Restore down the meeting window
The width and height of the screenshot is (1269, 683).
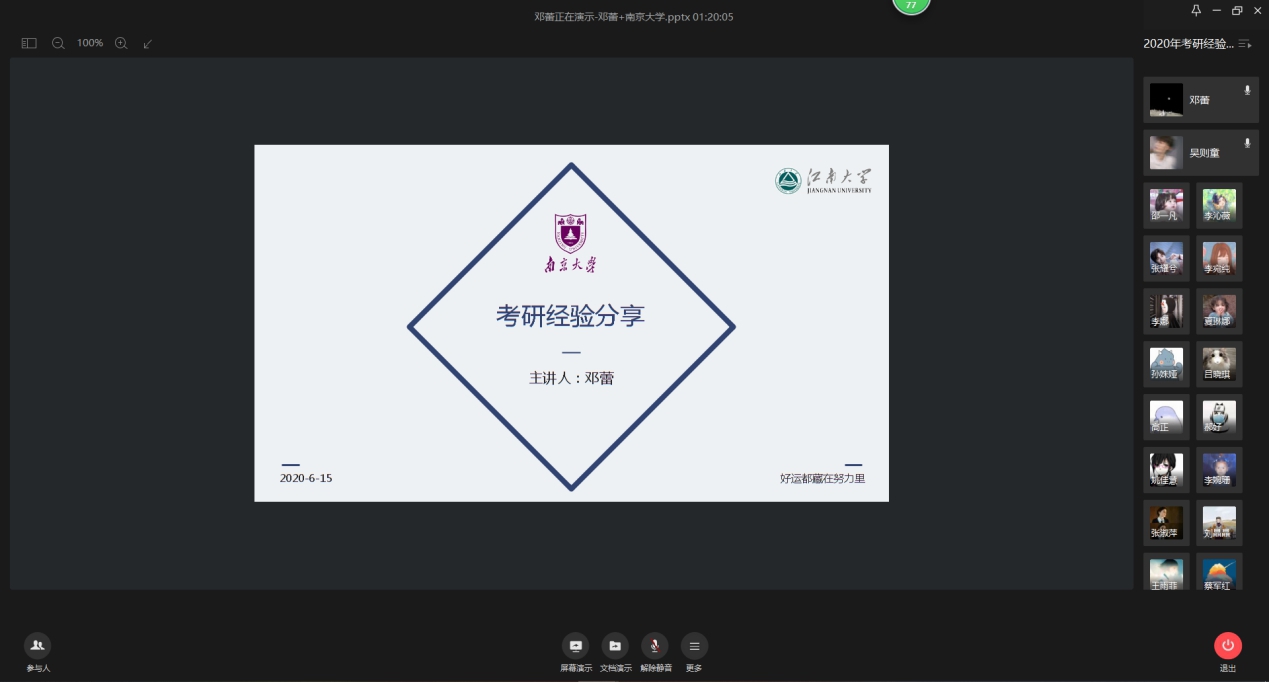tap(1237, 10)
